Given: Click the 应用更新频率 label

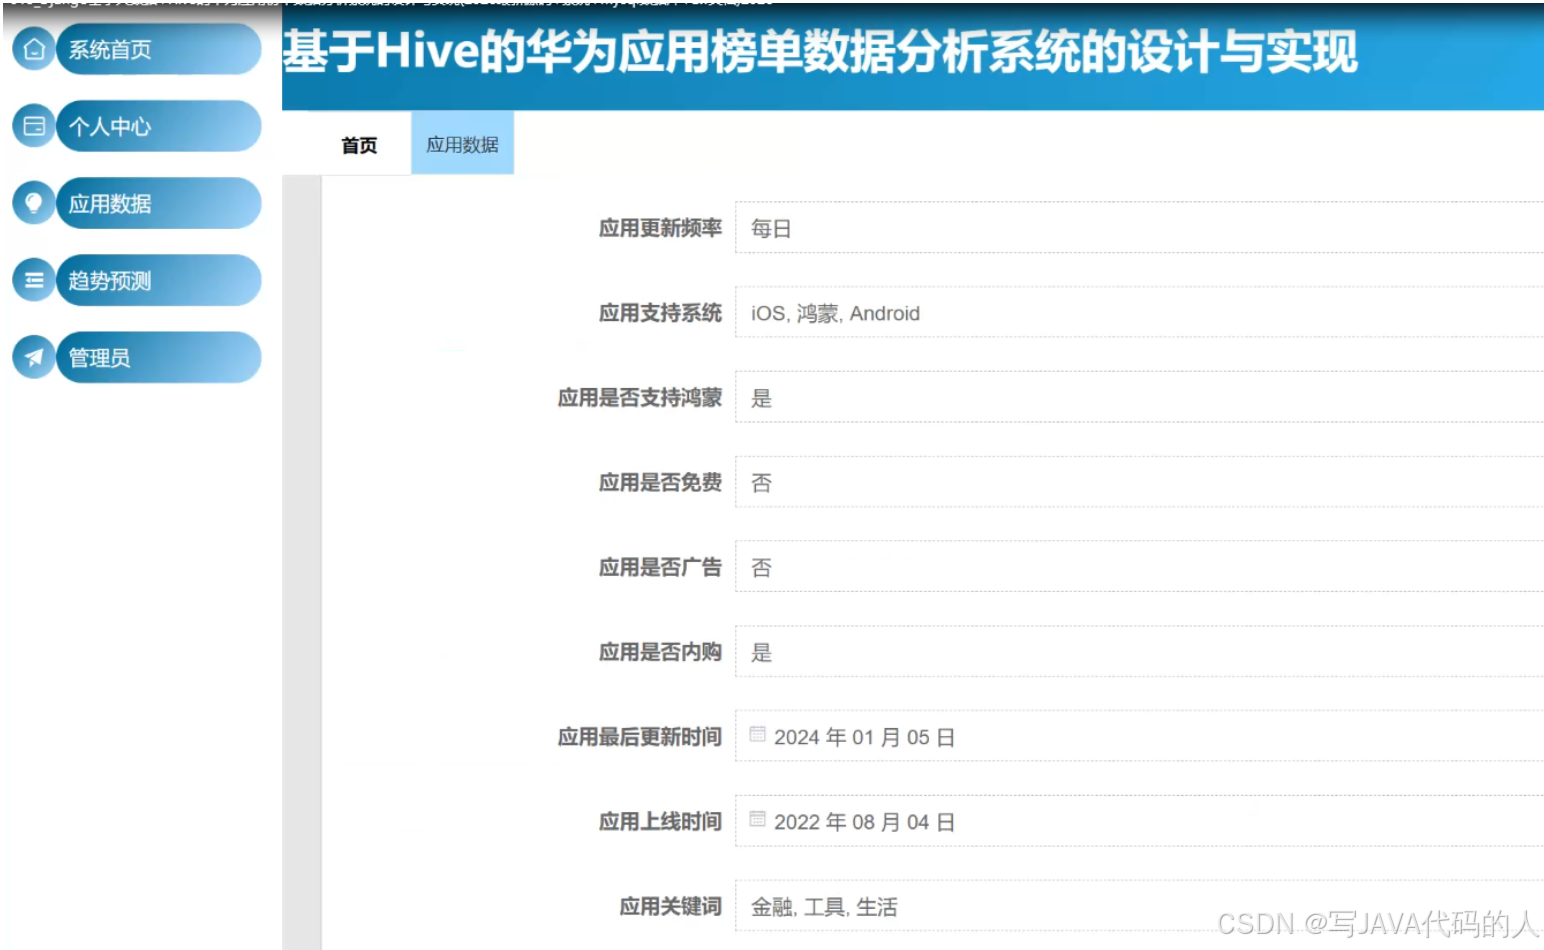Looking at the screenshot, I should click(660, 228).
